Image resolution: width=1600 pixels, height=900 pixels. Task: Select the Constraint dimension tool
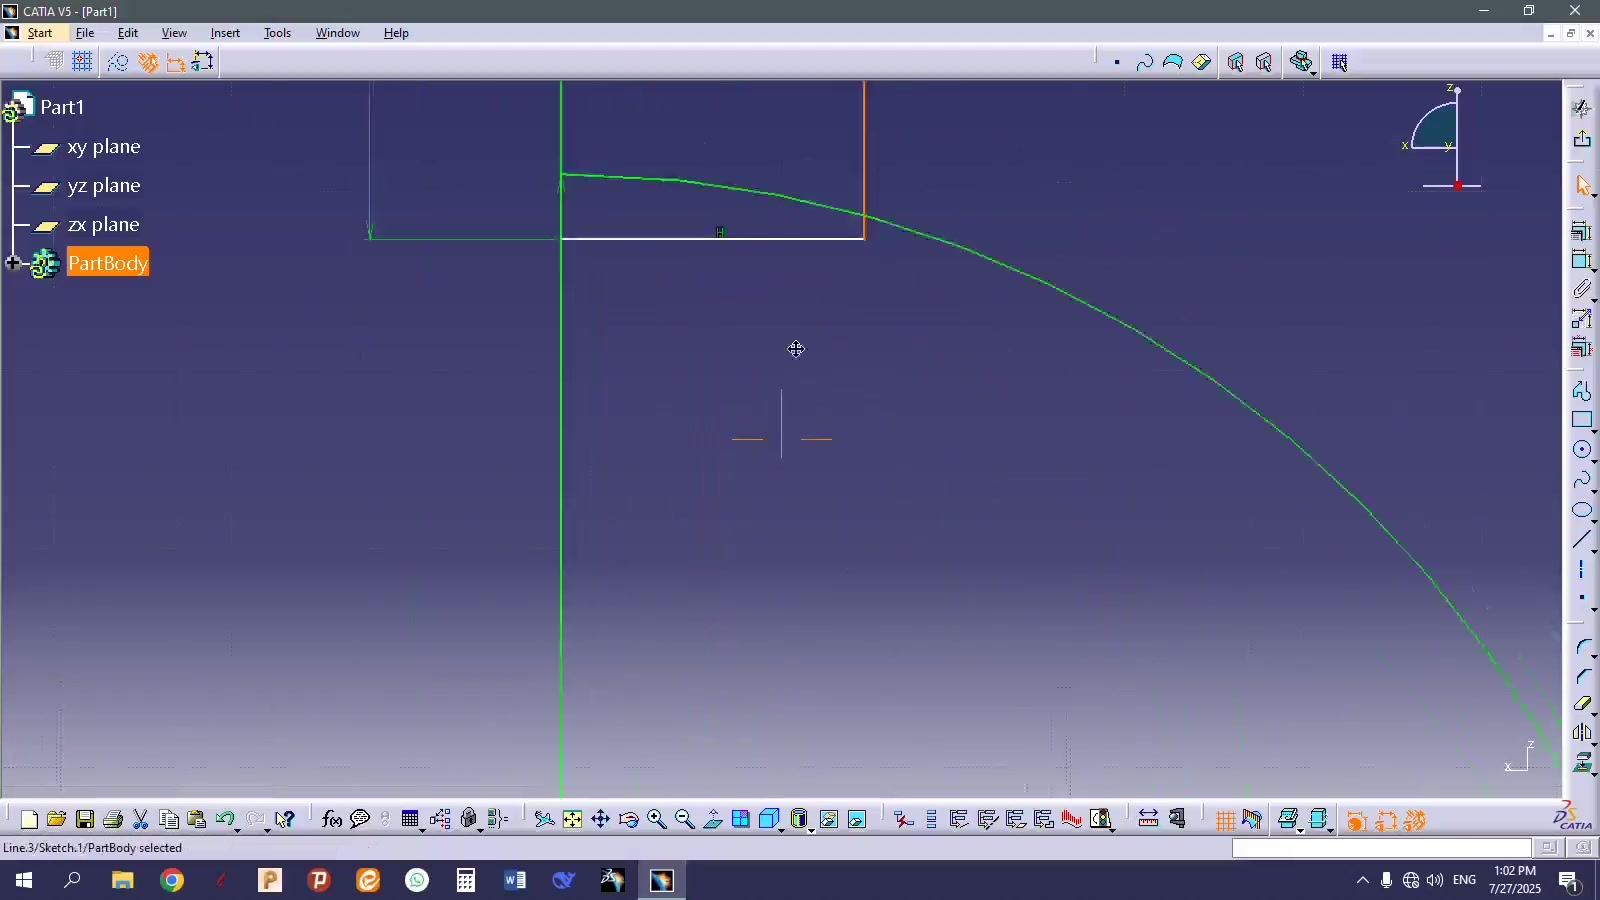point(1581,260)
